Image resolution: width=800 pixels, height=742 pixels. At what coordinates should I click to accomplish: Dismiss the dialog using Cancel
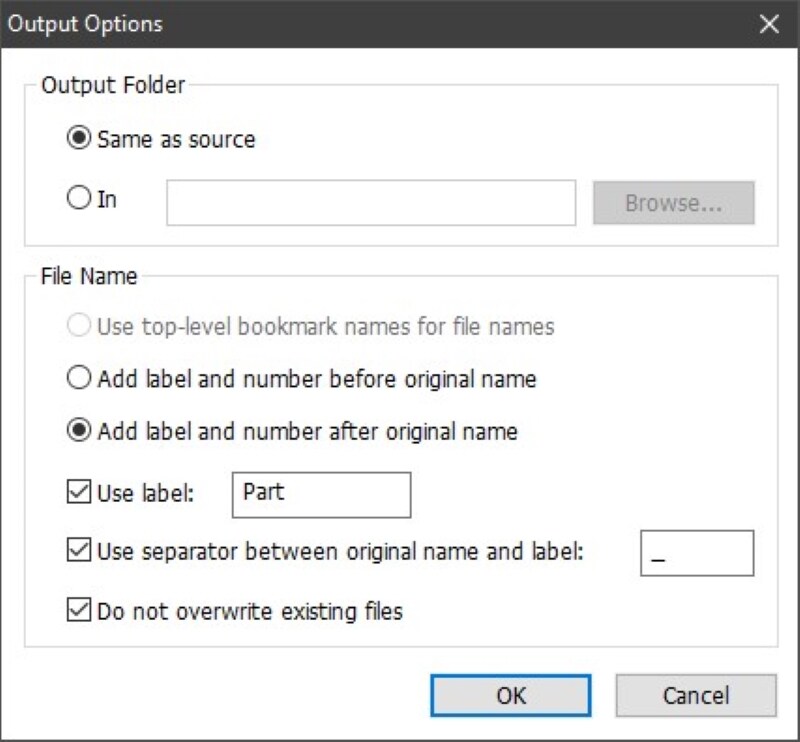(x=697, y=695)
